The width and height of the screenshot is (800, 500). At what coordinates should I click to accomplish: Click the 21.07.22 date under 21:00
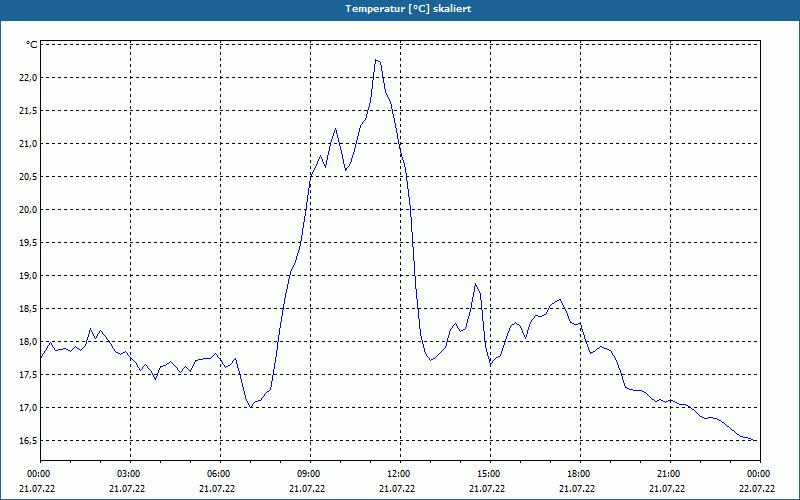(x=667, y=489)
